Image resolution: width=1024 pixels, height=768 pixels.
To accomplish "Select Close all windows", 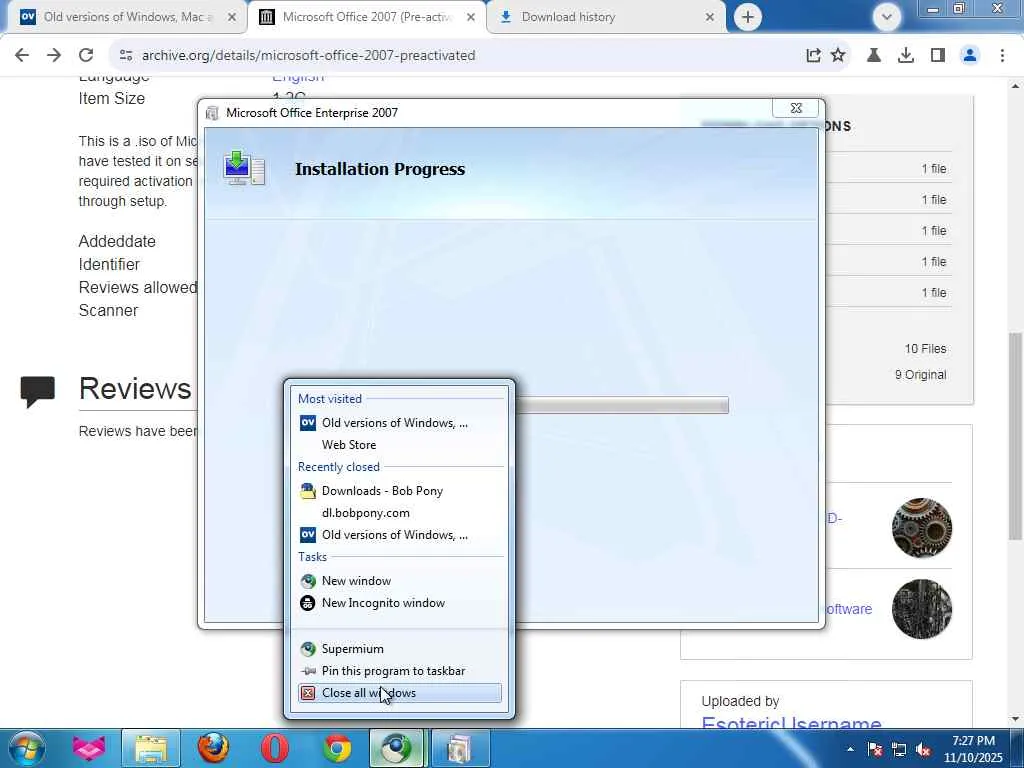I will pos(400,693).
